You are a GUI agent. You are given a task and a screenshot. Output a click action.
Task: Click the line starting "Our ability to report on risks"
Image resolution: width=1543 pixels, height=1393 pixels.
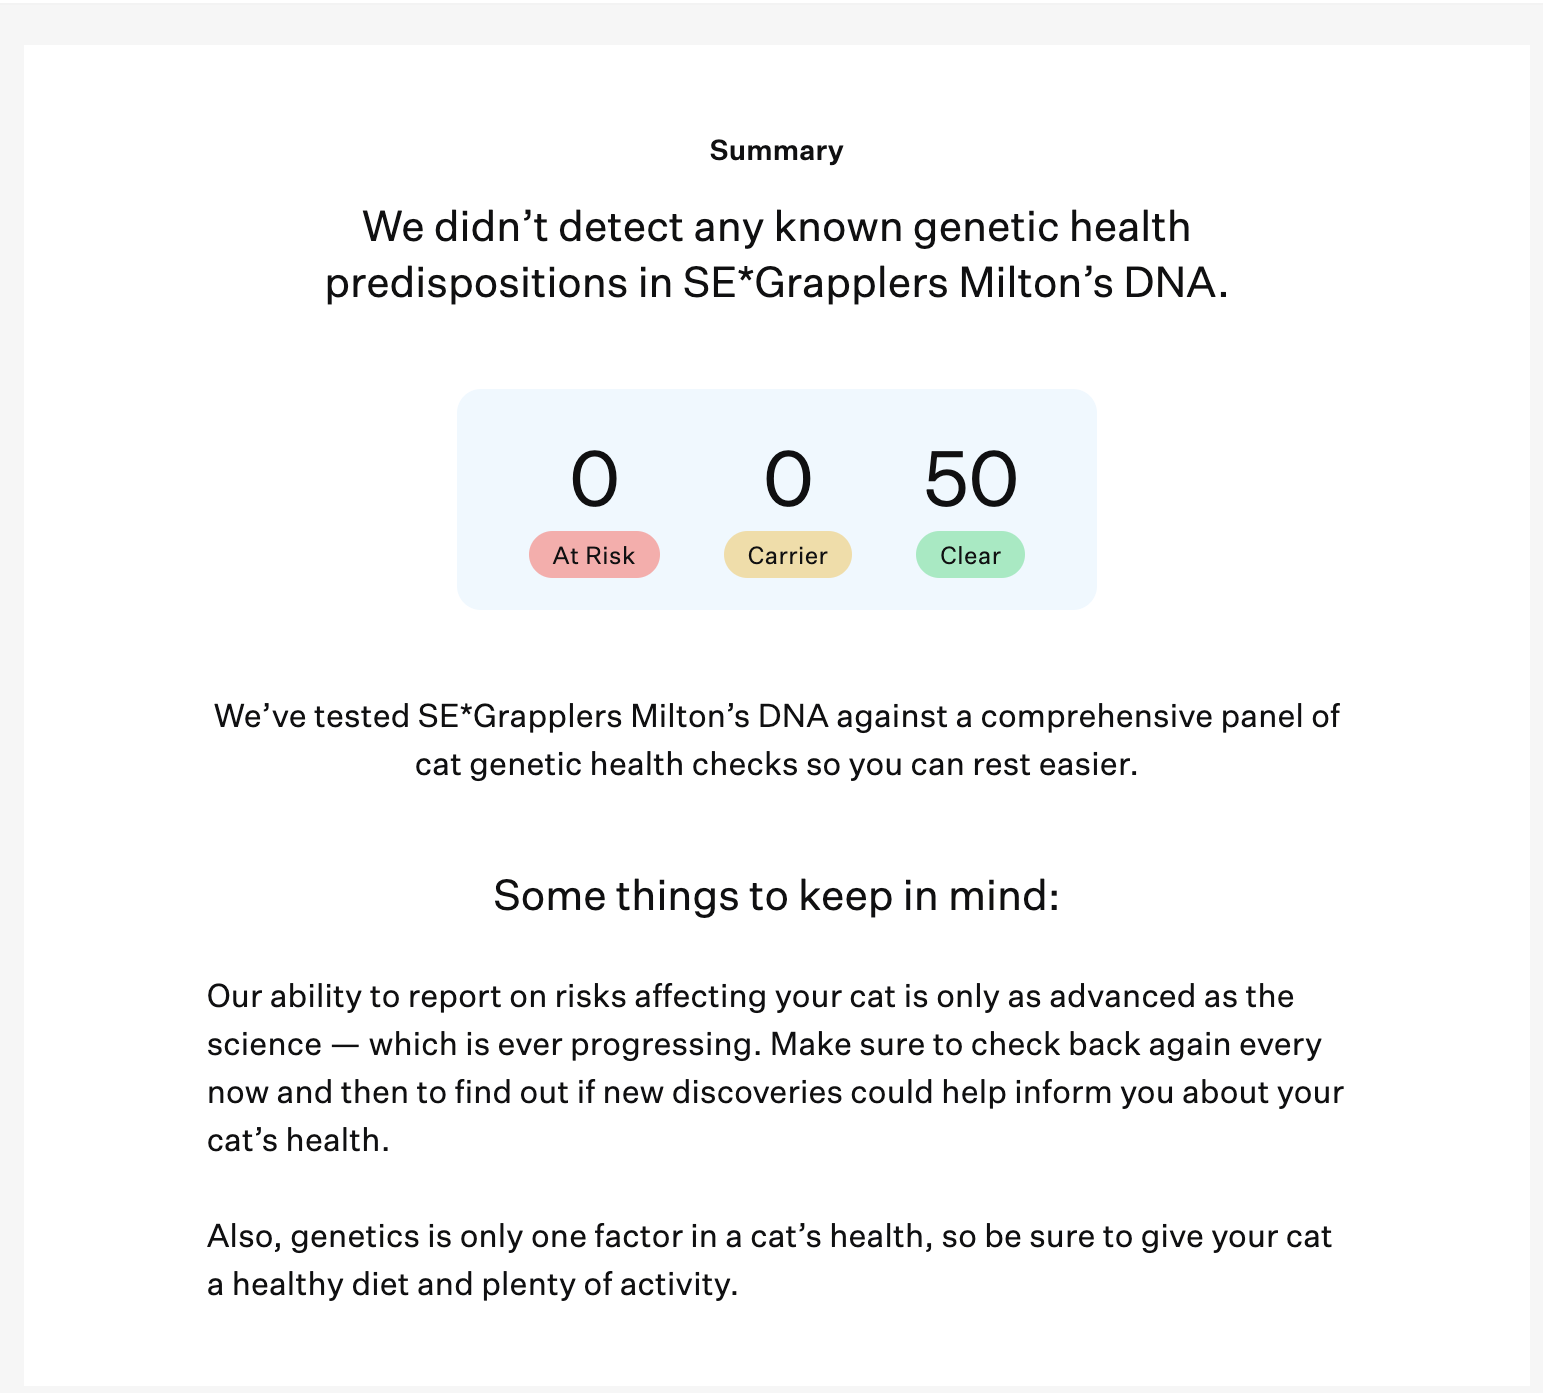pyautogui.click(x=750, y=996)
